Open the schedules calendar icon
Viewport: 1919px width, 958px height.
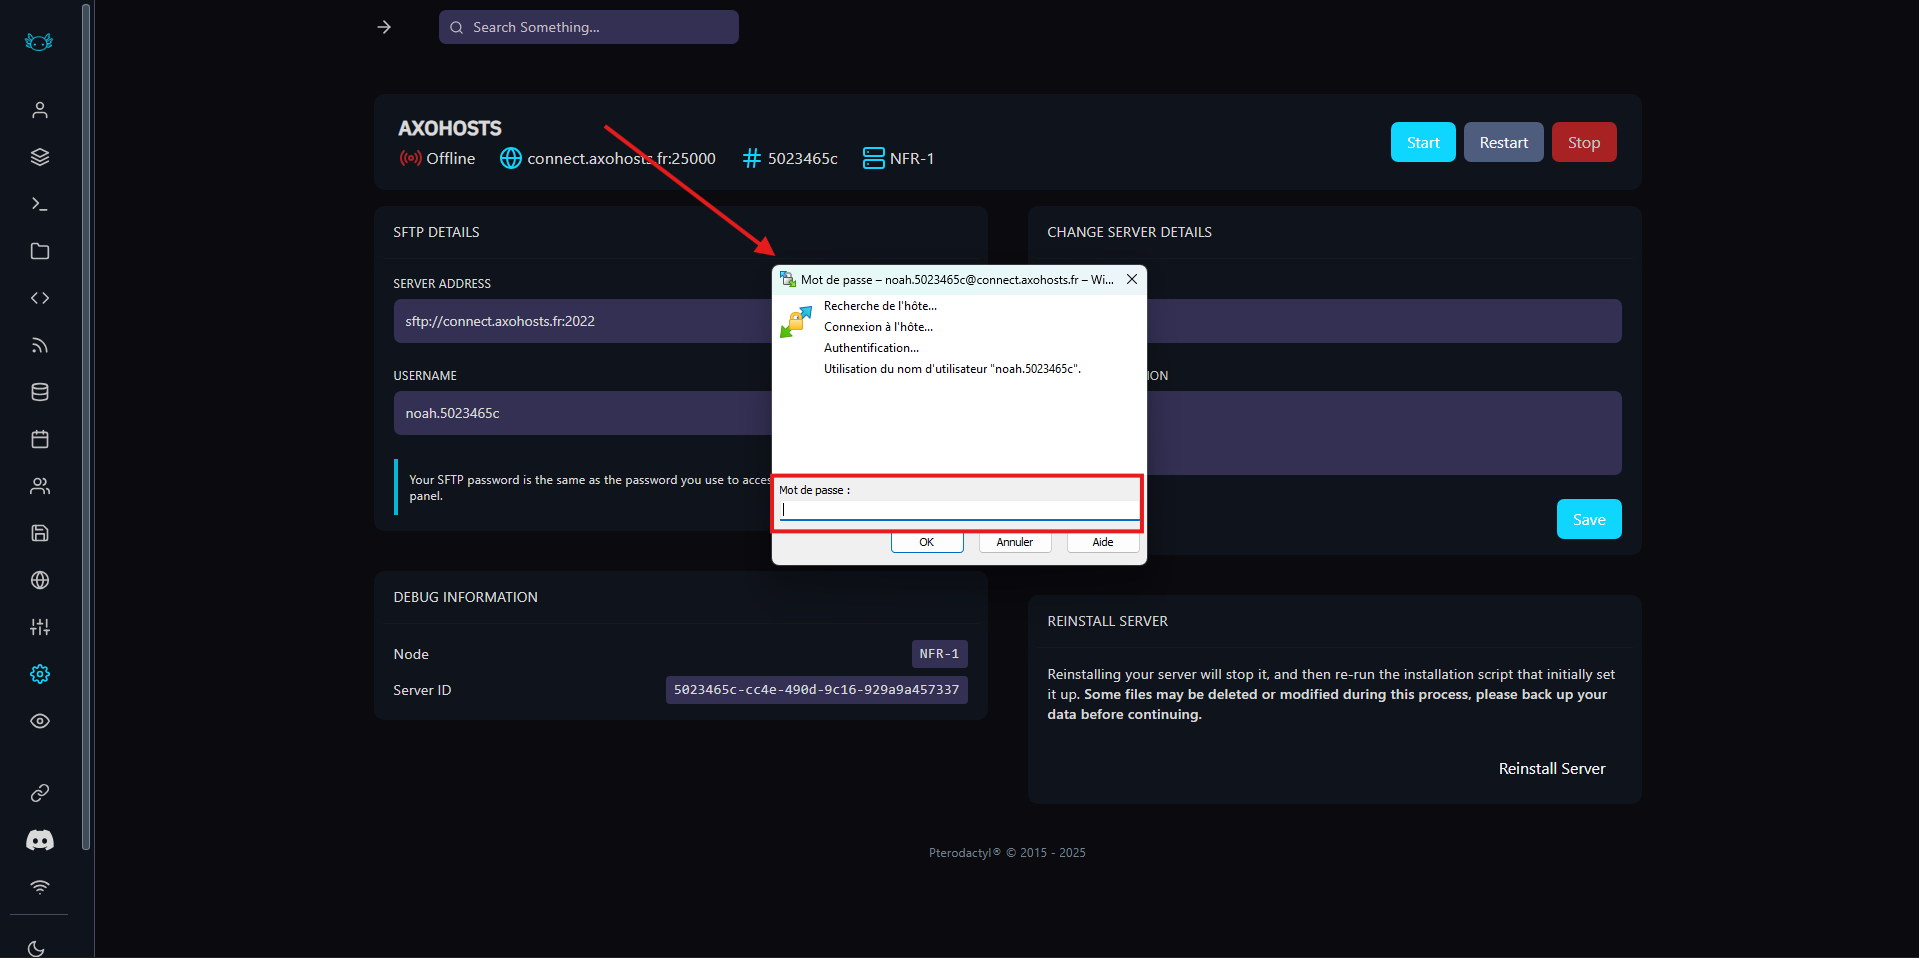pos(40,439)
